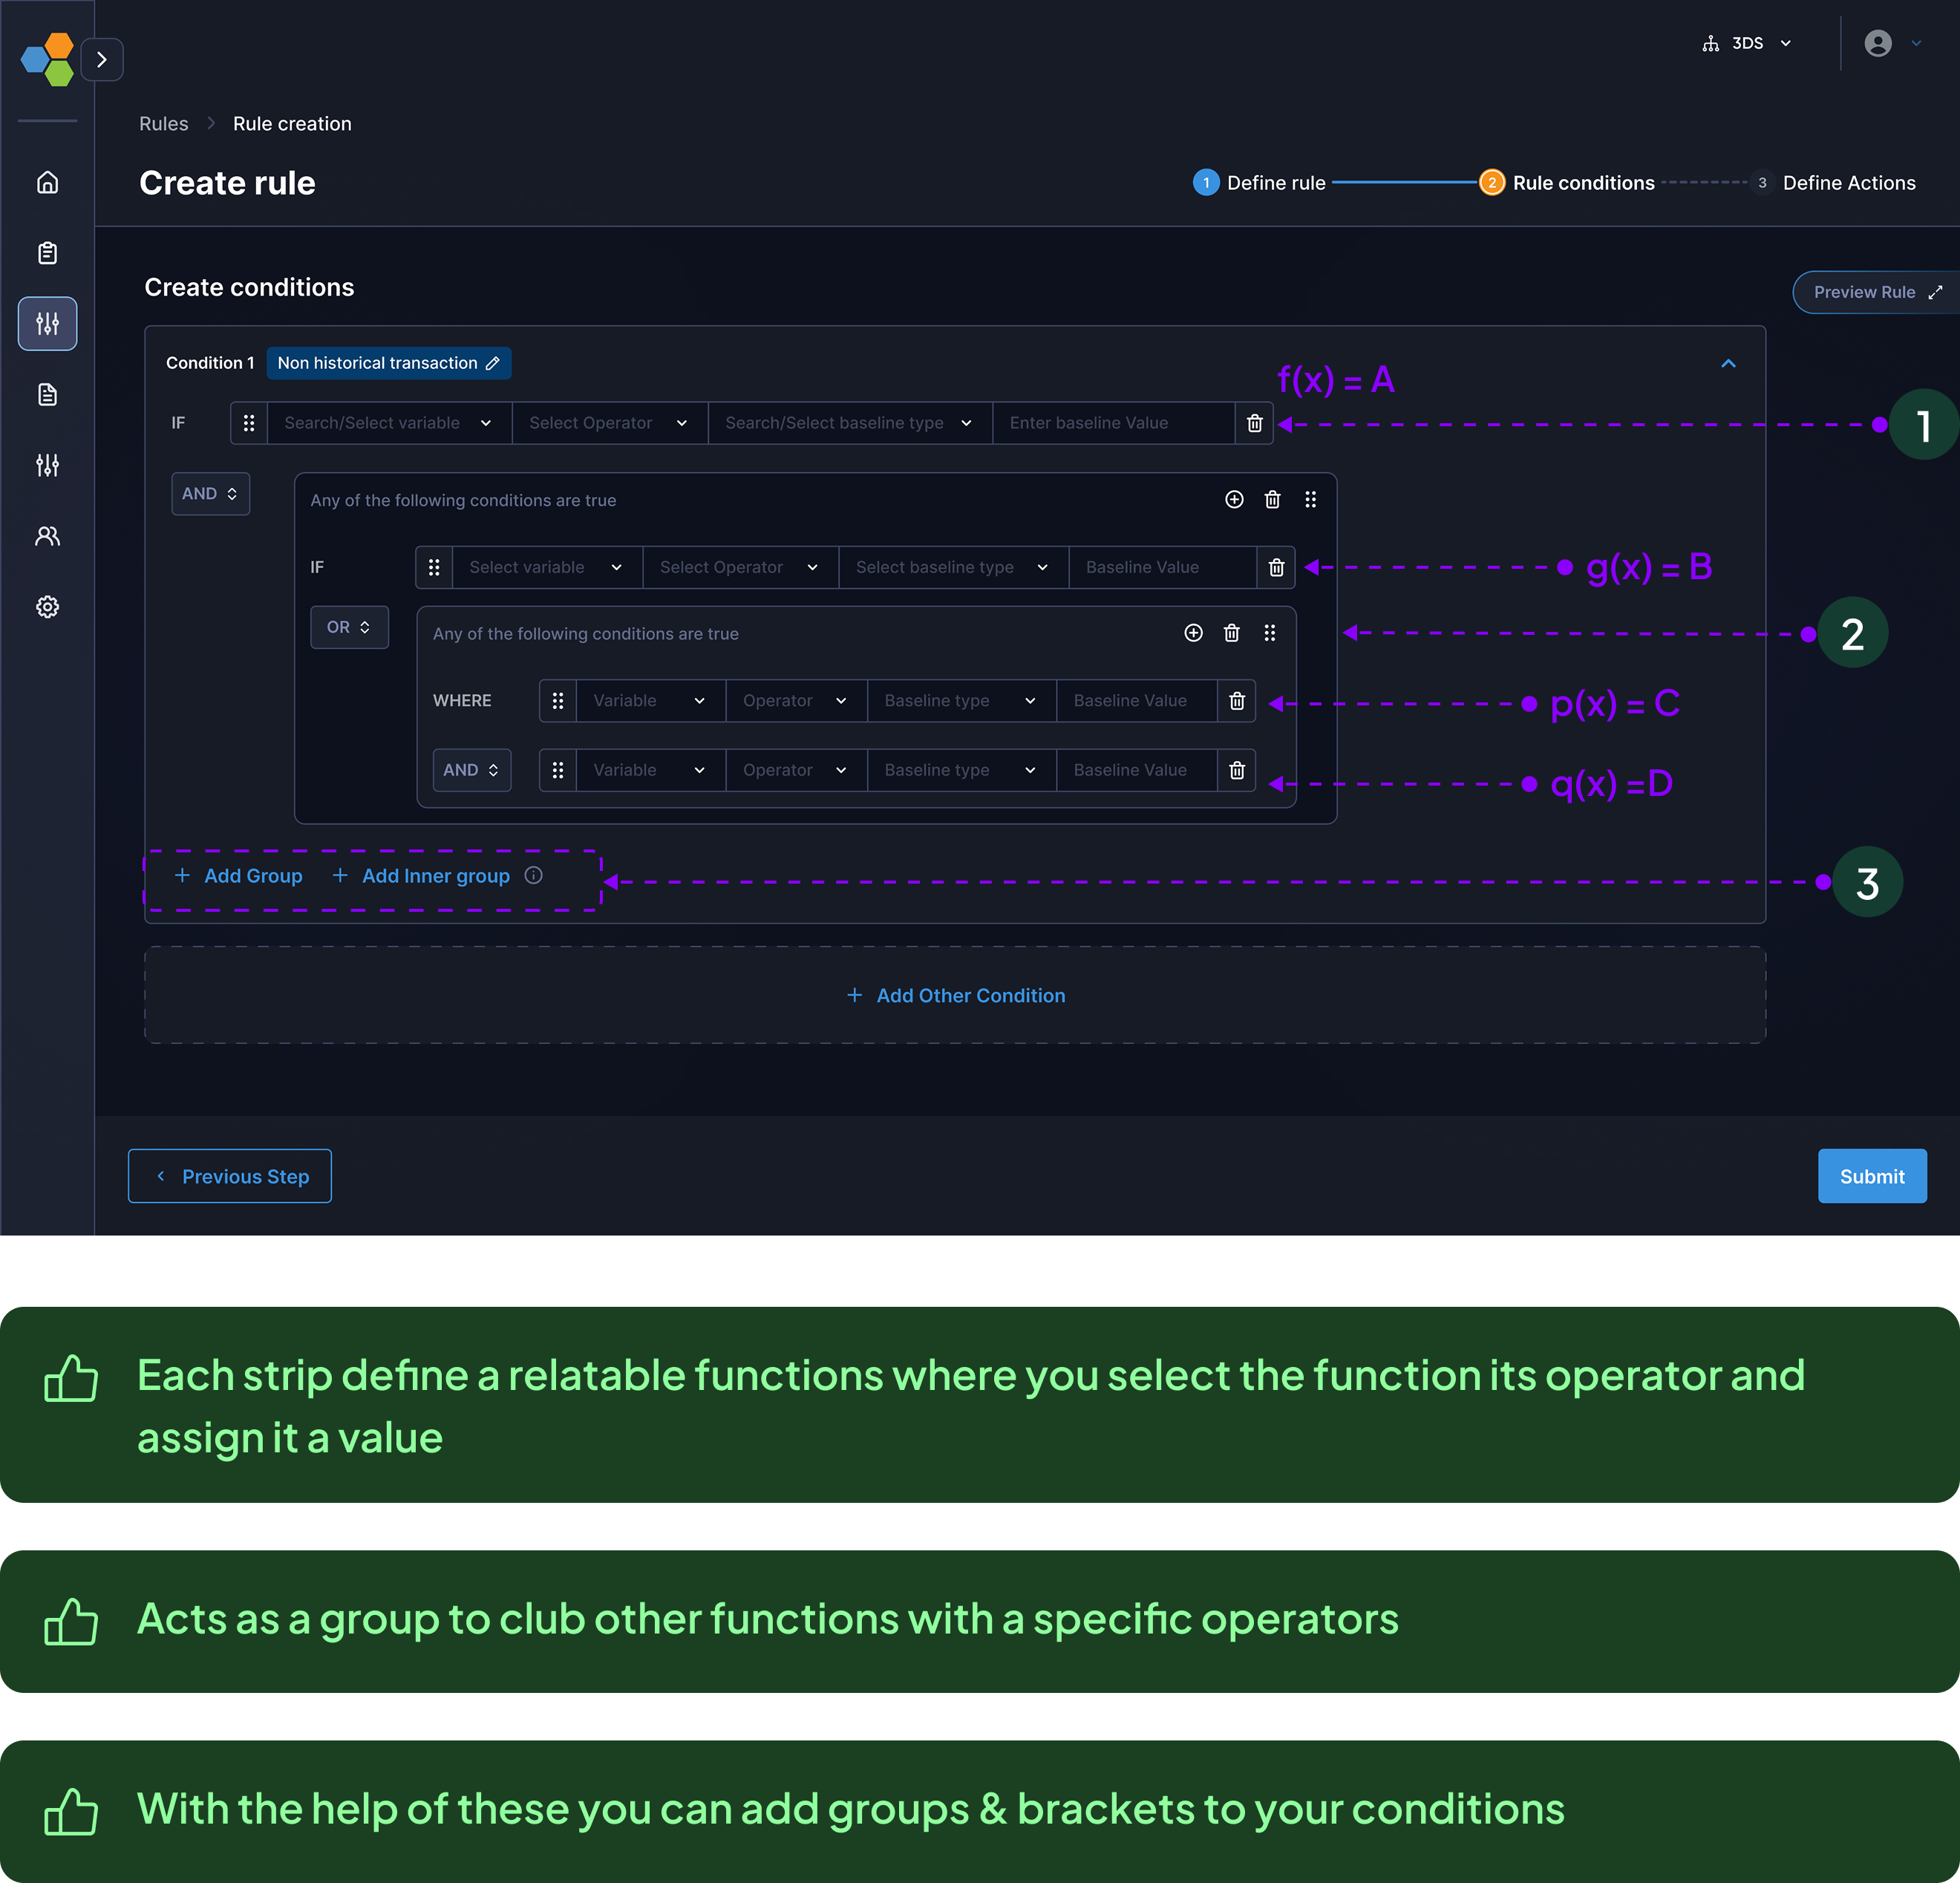
Task: Delete the first IF condition row
Action: point(1254,423)
